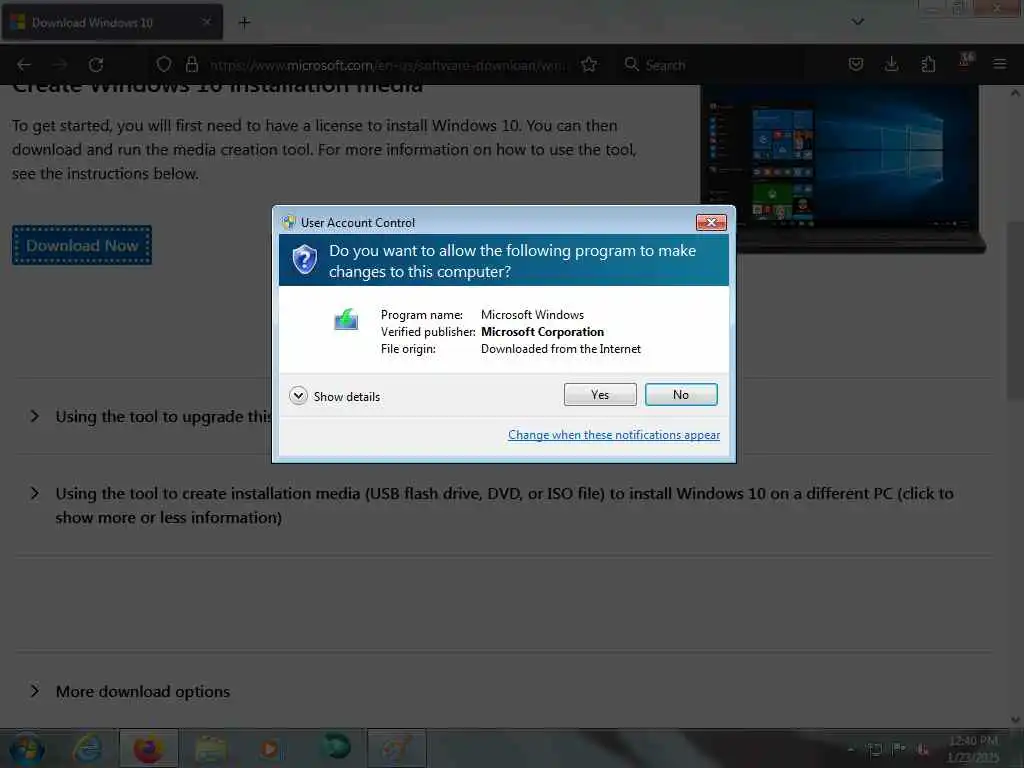
Task: Click the browser forward arrow
Action: point(60,65)
